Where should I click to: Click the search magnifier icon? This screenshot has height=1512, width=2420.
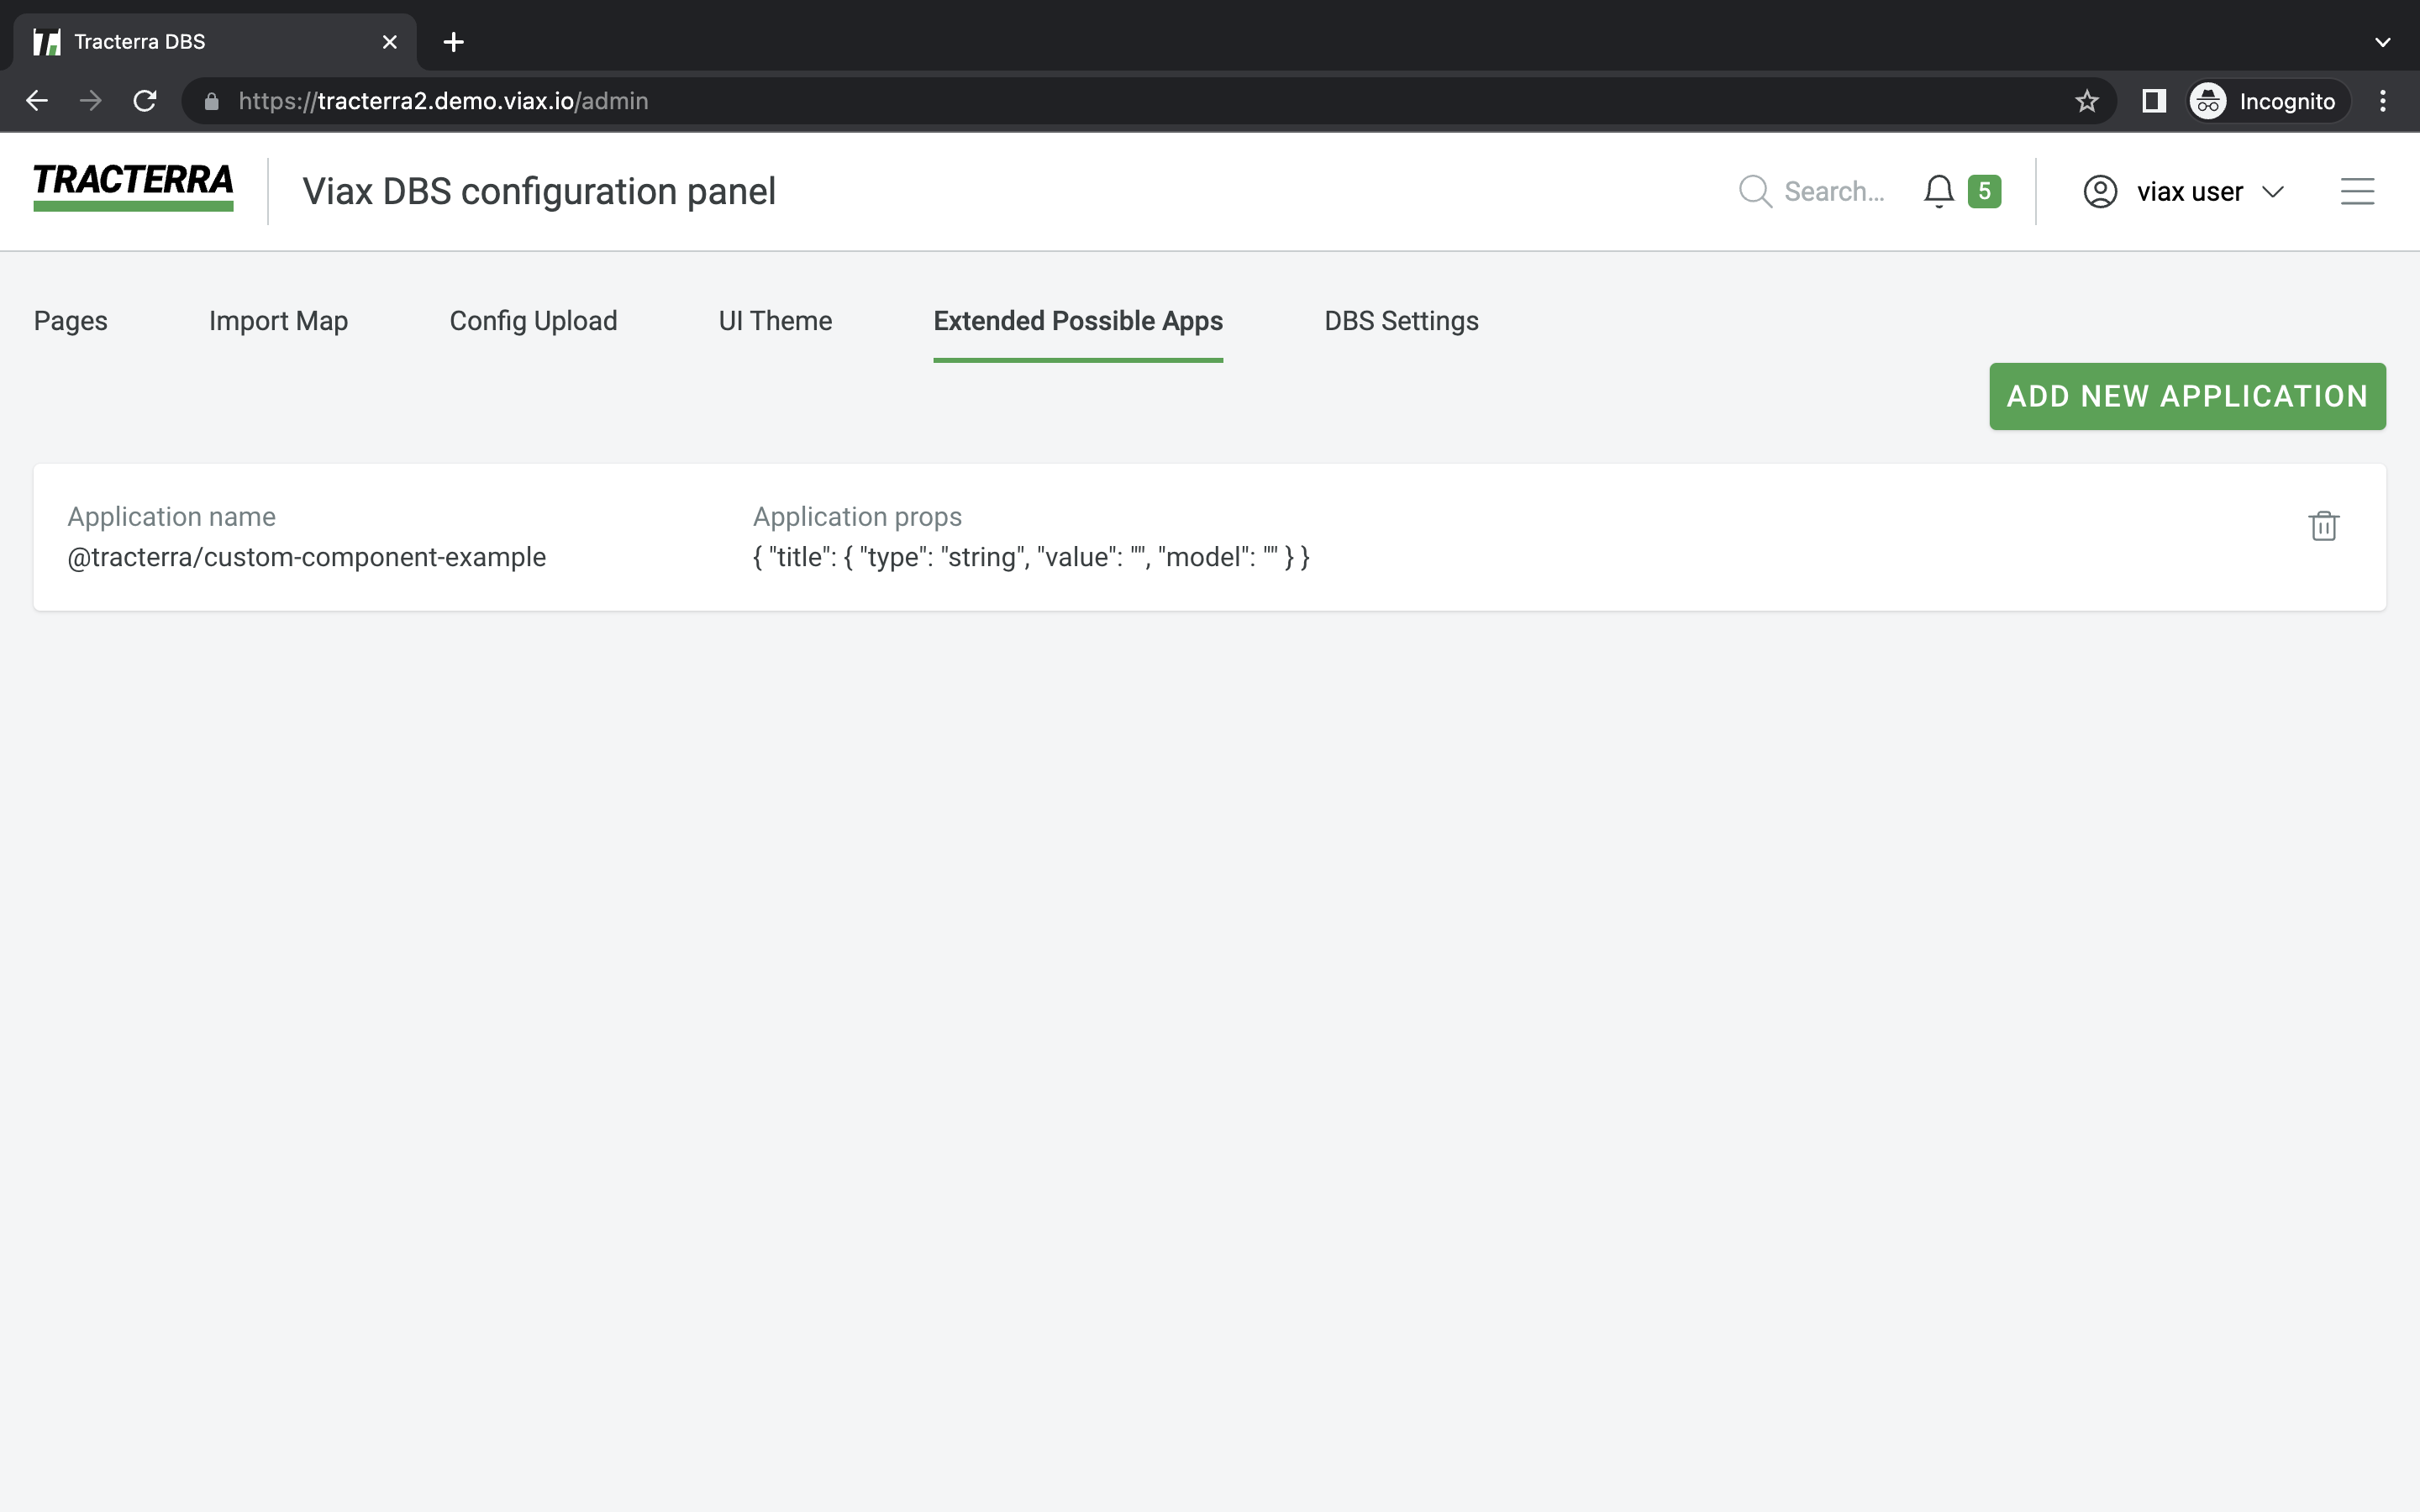[x=1754, y=191]
